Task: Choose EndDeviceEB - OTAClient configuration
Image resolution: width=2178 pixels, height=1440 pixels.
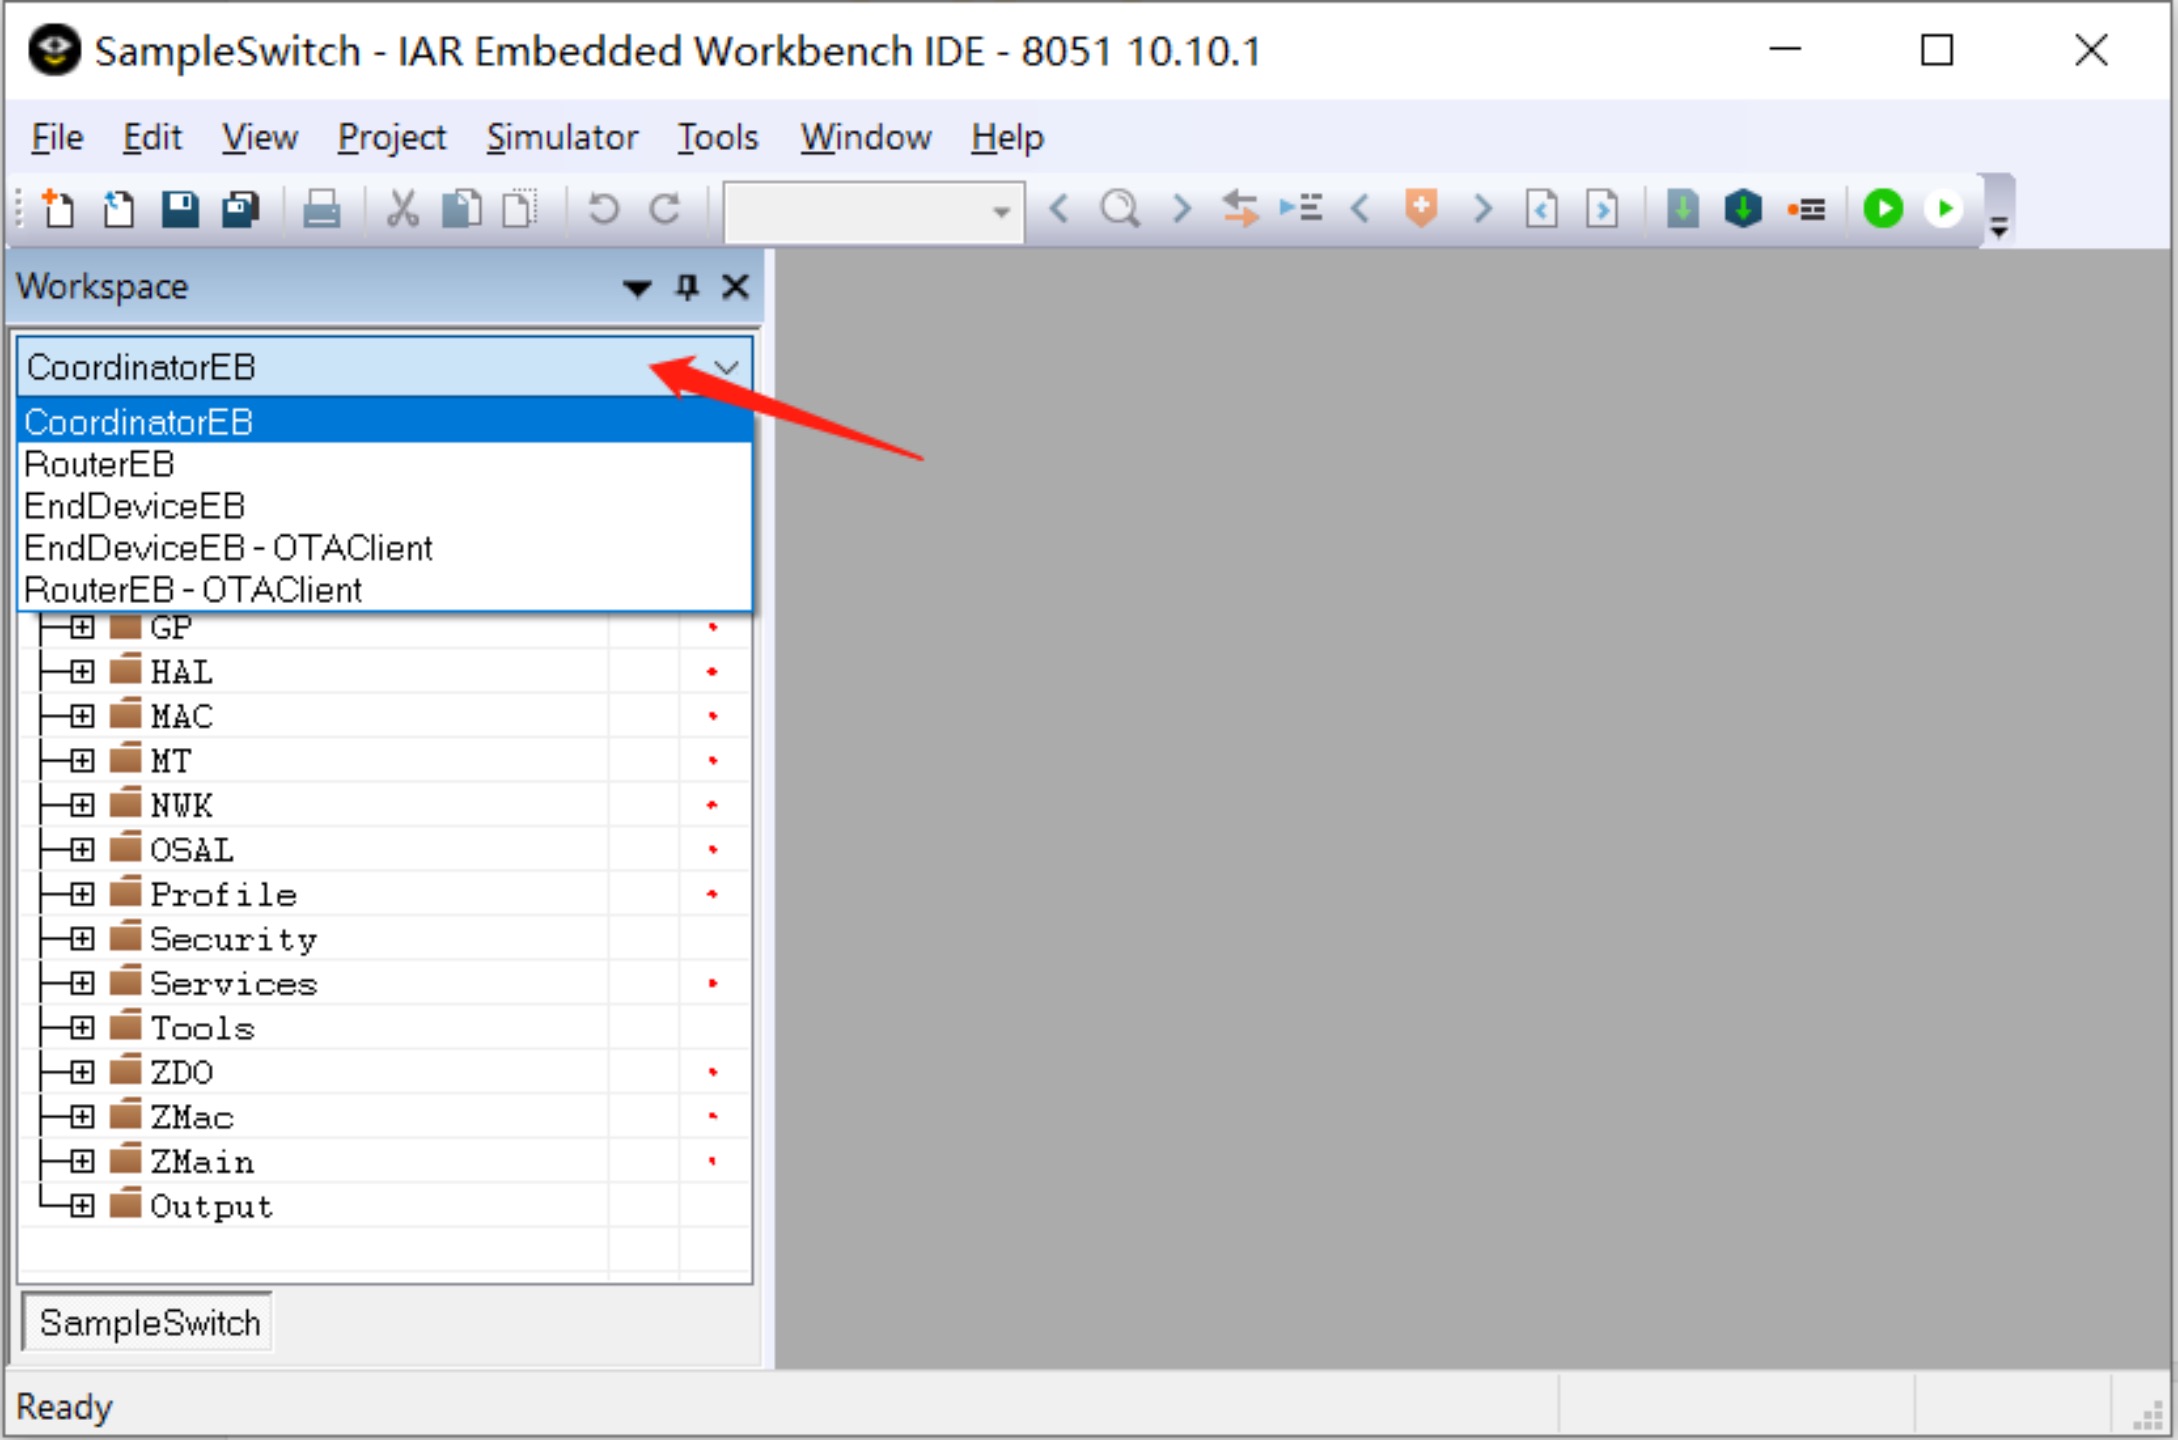Action: point(228,549)
